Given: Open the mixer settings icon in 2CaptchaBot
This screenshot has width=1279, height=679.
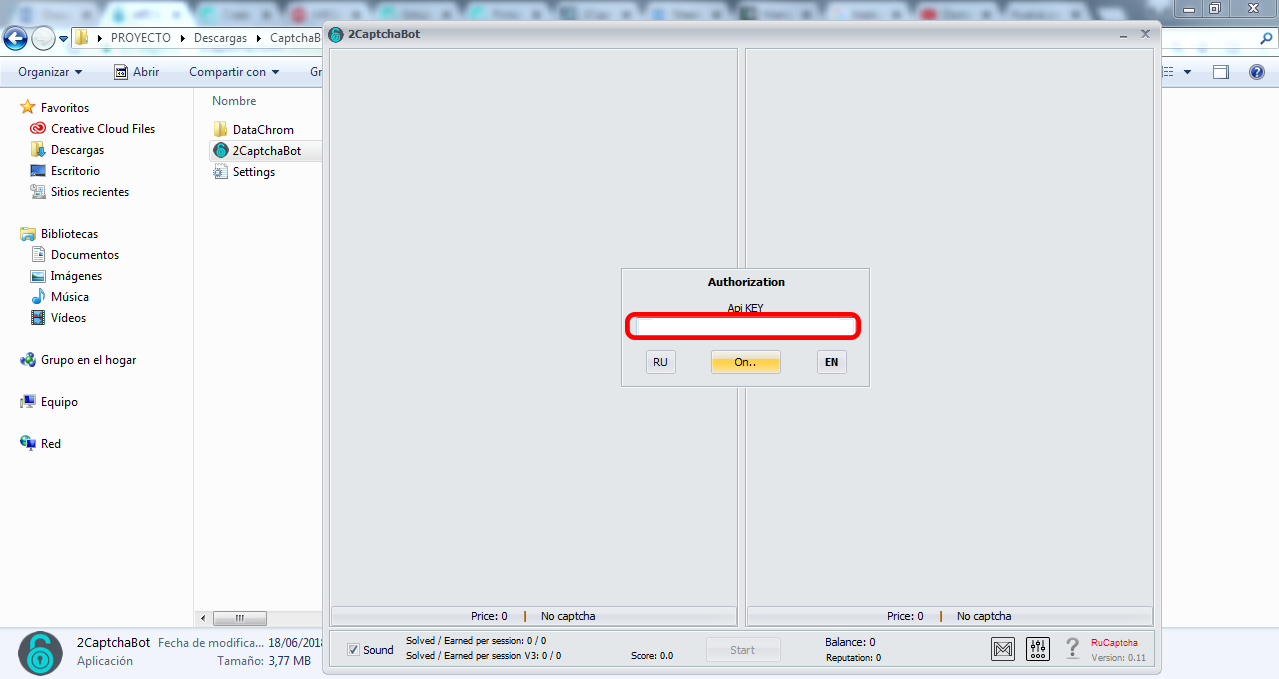Looking at the screenshot, I should tap(1038, 649).
